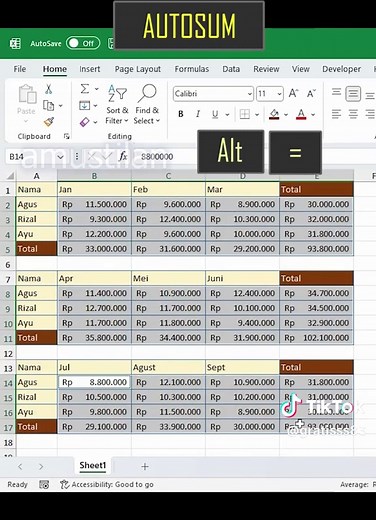
Task: Add a new sheet with plus
Action: click(x=145, y=466)
